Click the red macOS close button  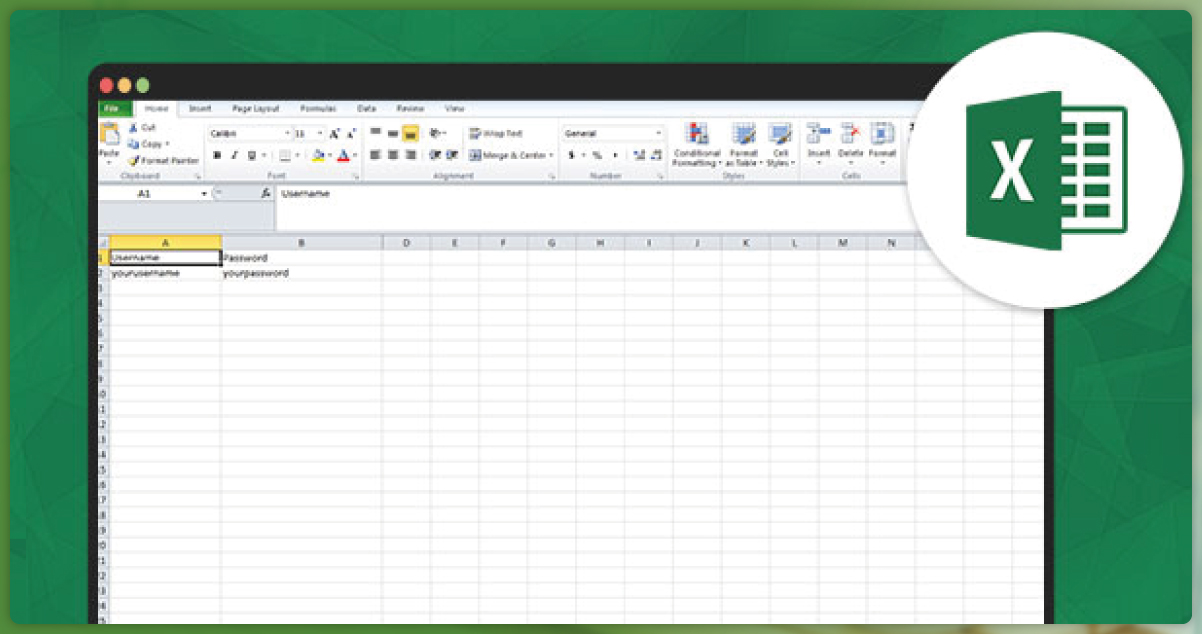pos(107,85)
